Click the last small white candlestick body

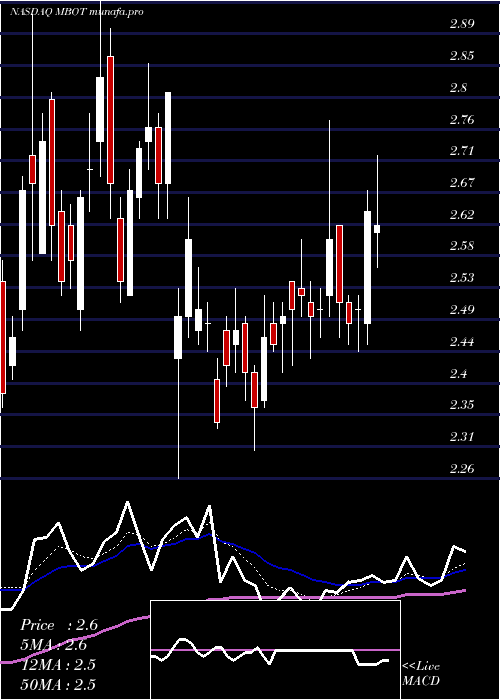[x=377, y=229]
